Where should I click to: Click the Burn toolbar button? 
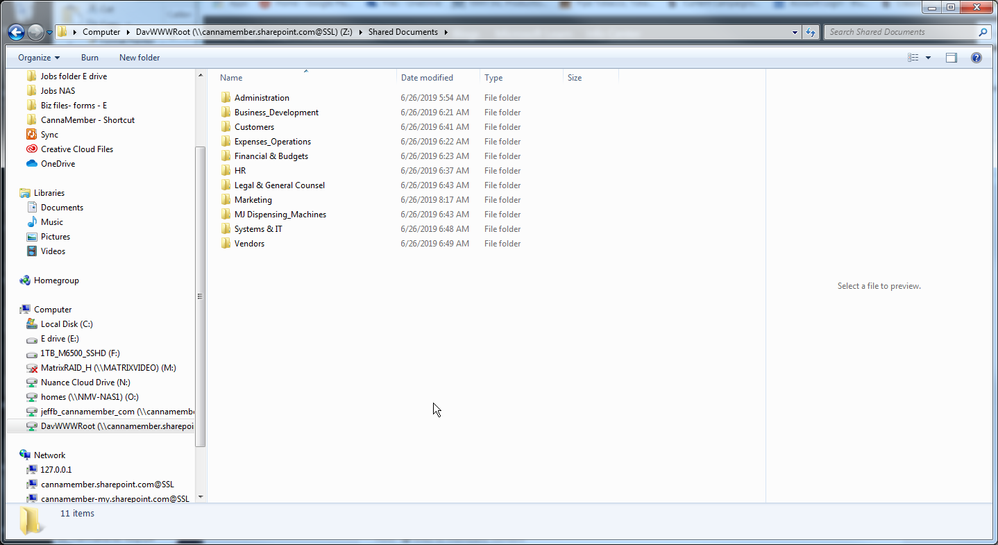90,57
